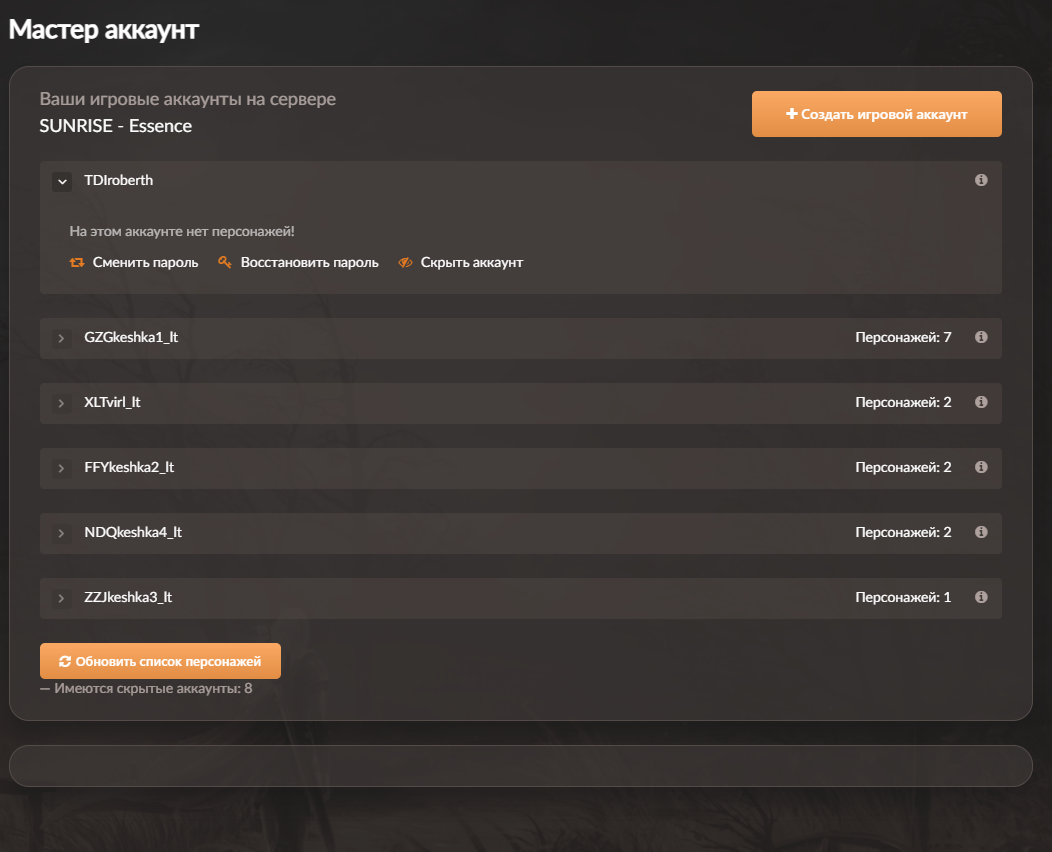1052x852 pixels.
Task: Expand the FFYkeshka2_lt account chevron
Action: 62,468
